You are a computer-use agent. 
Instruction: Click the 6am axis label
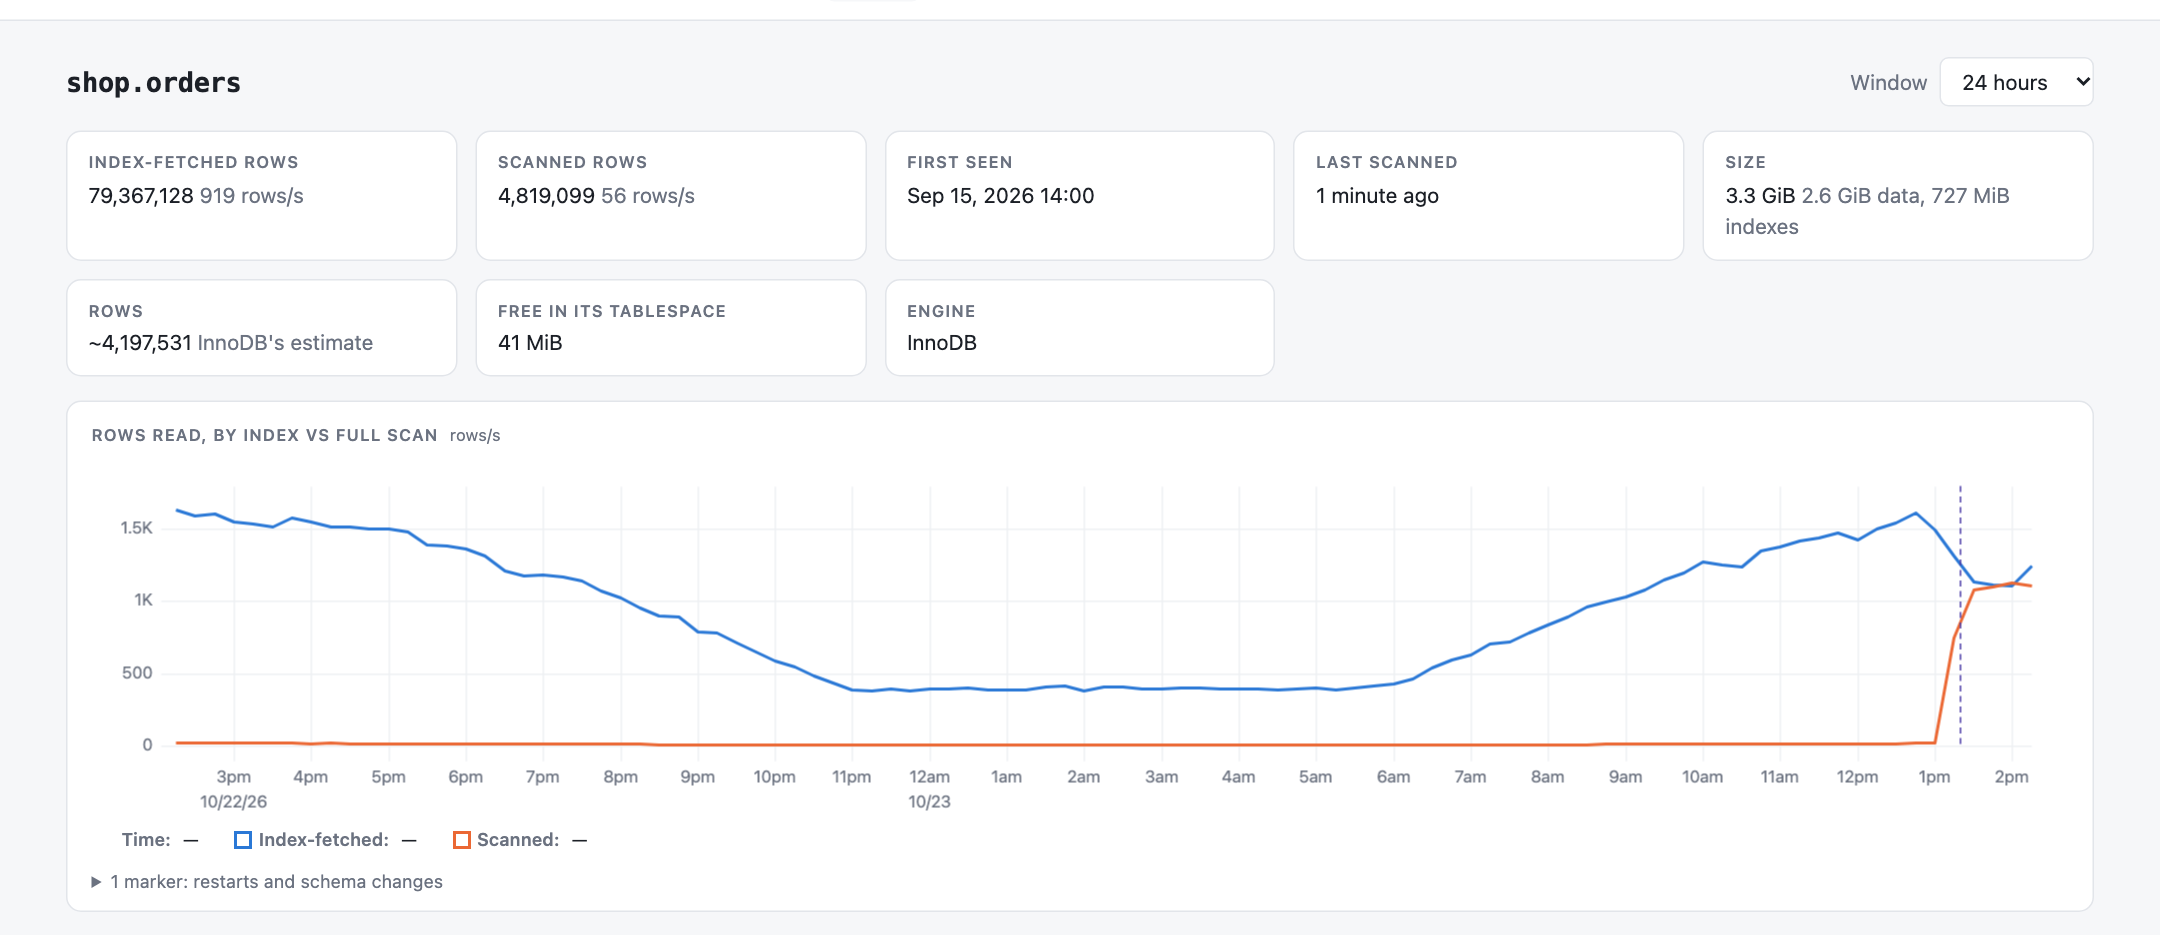pos(1393,777)
